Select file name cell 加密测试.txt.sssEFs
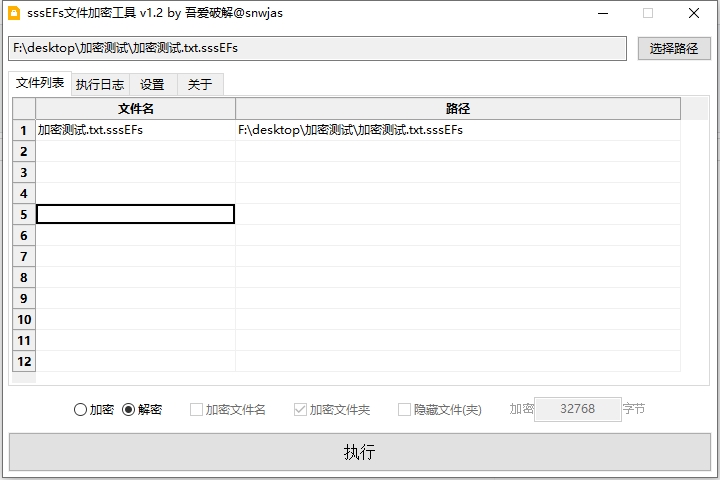The image size is (720, 480). click(135, 130)
